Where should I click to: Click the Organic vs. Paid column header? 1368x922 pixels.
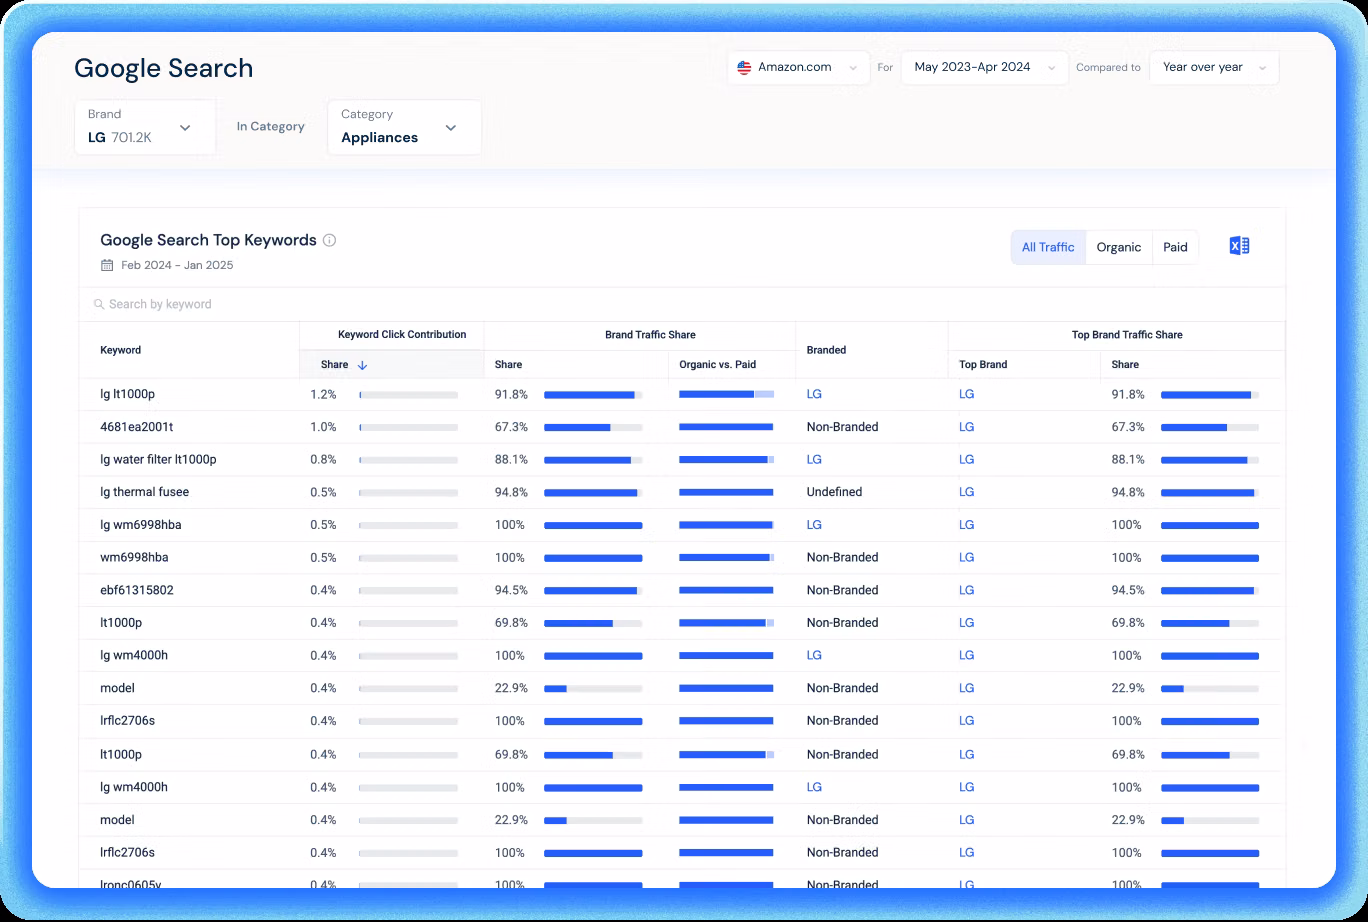(x=717, y=365)
